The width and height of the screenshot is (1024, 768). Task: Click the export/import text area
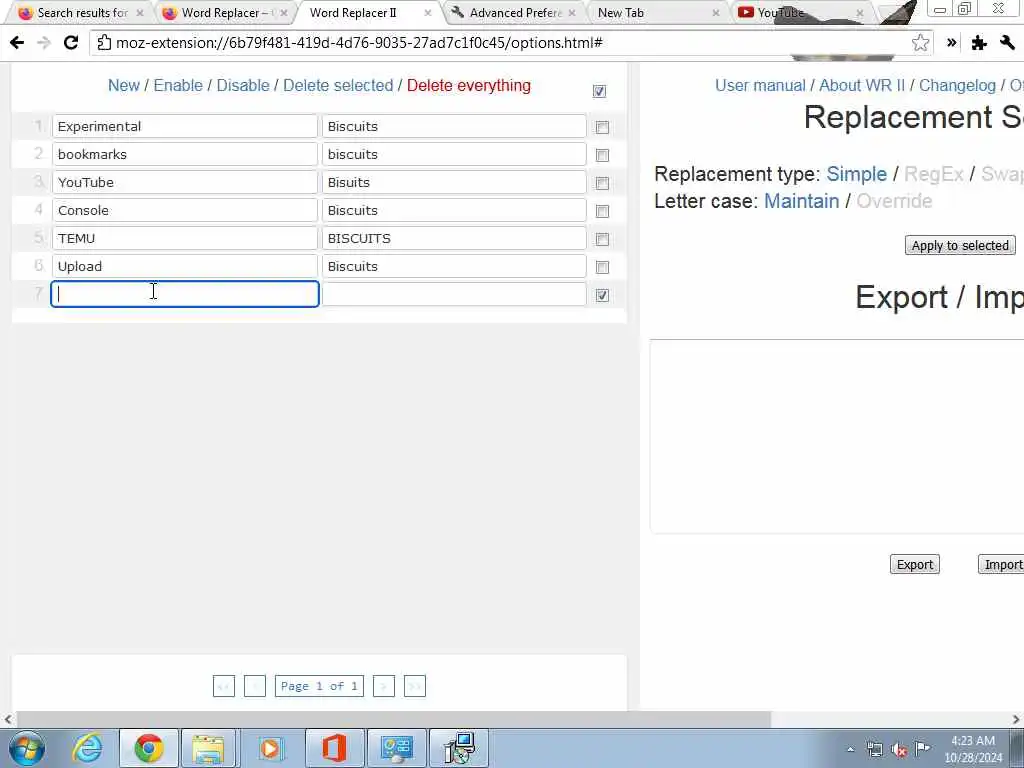(837, 436)
